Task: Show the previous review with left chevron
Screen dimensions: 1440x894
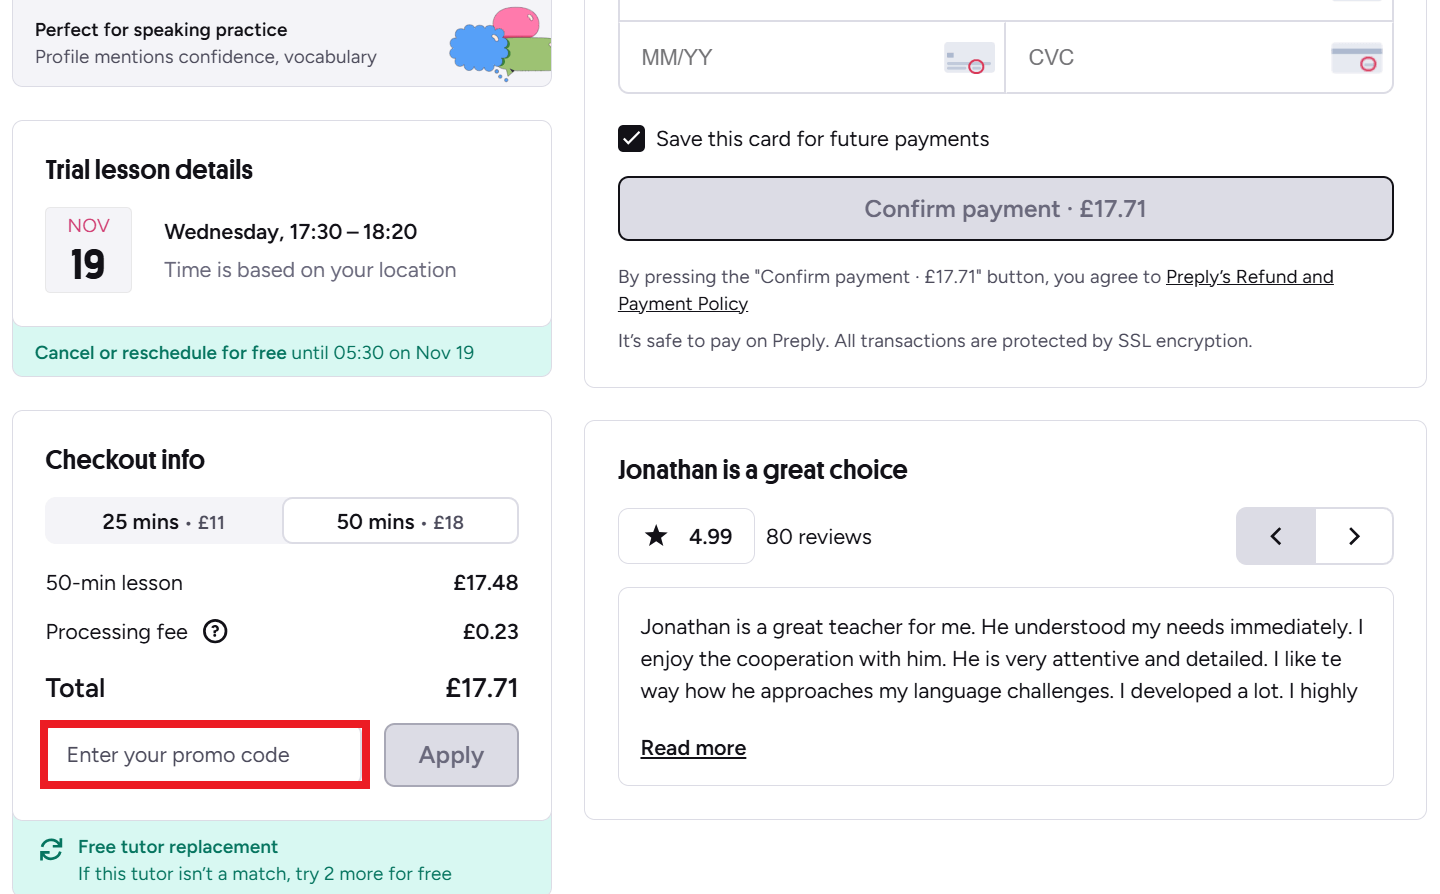Action: coord(1276,537)
